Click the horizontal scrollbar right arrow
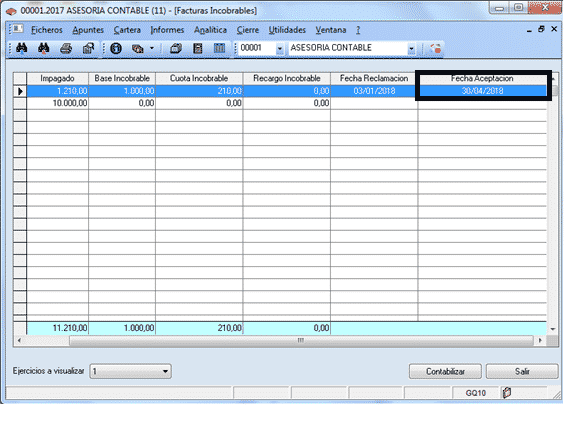 tap(540, 340)
